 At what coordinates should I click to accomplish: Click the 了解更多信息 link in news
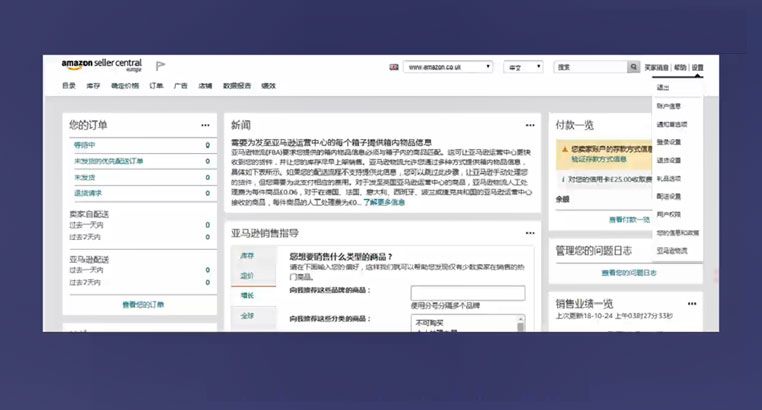pyautogui.click(x=384, y=202)
